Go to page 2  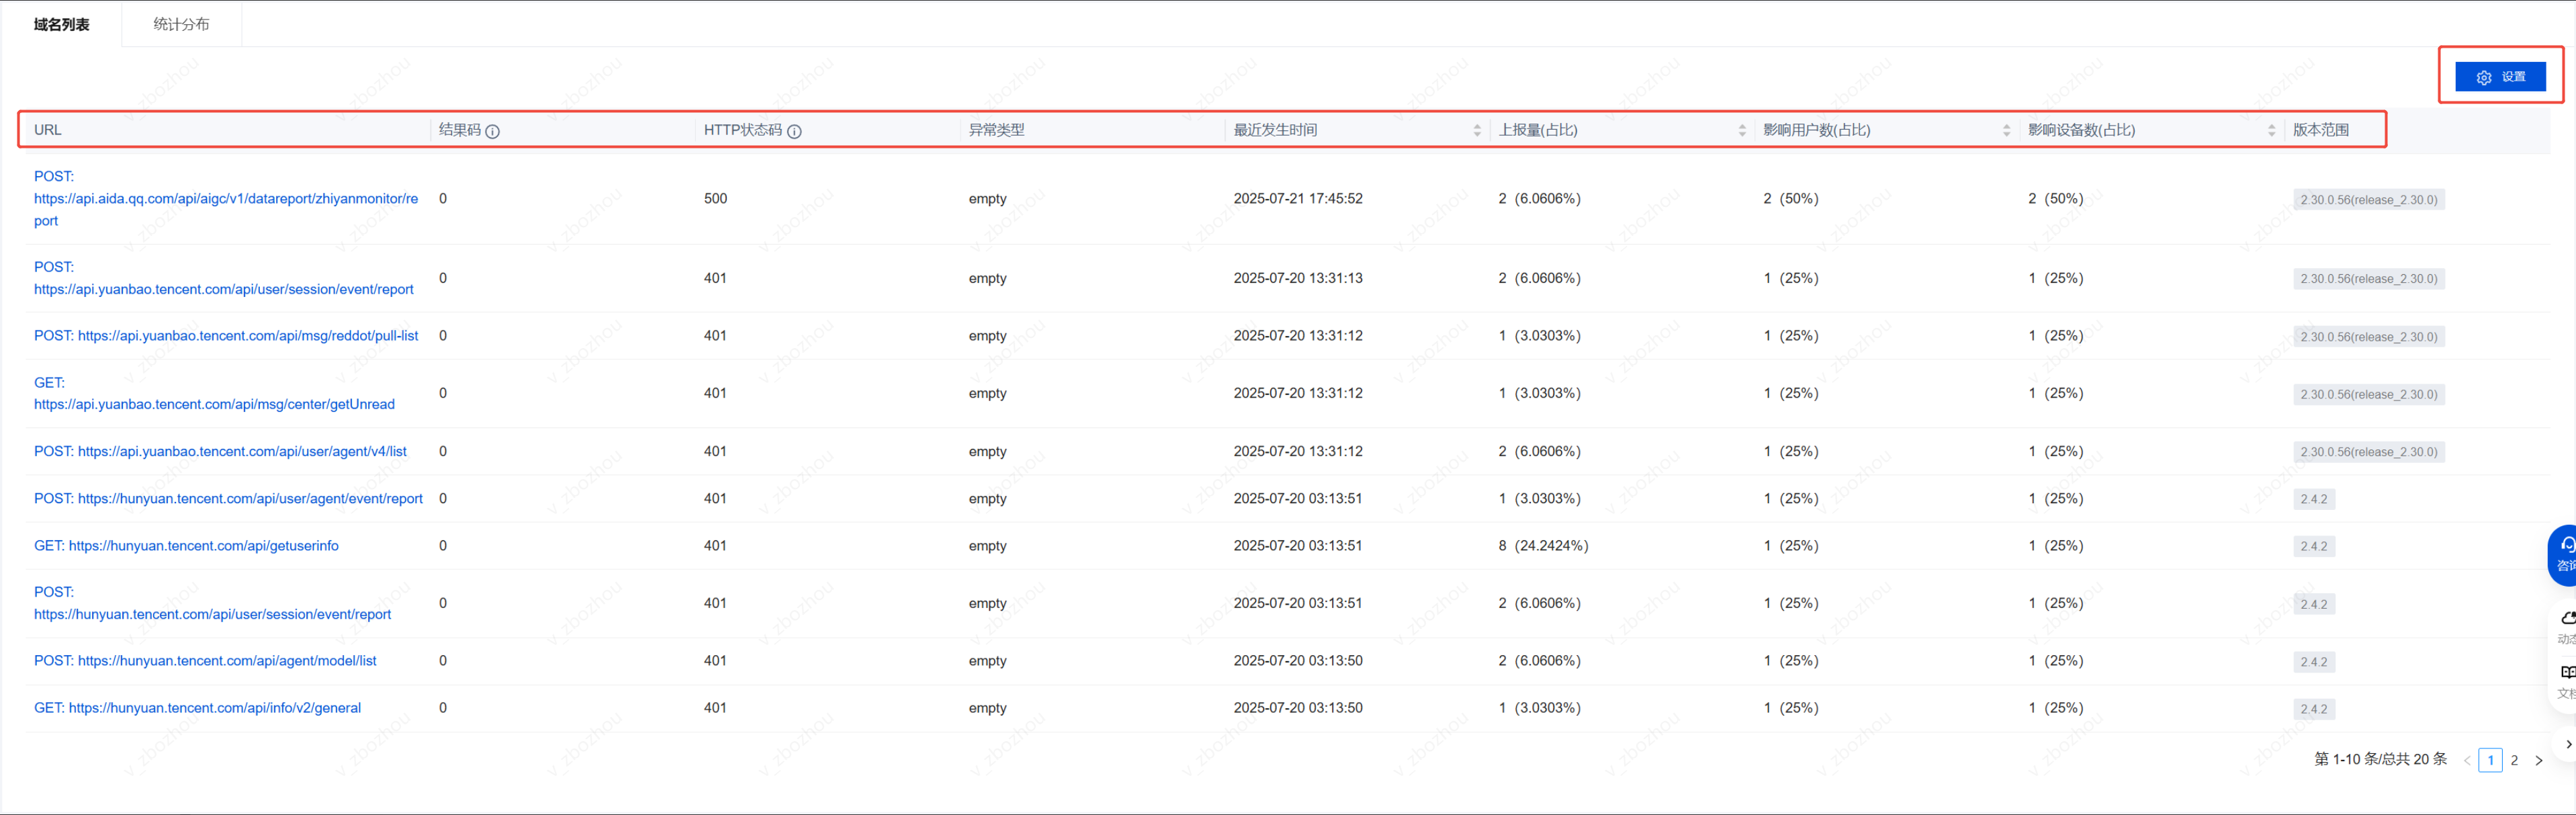tap(2514, 760)
